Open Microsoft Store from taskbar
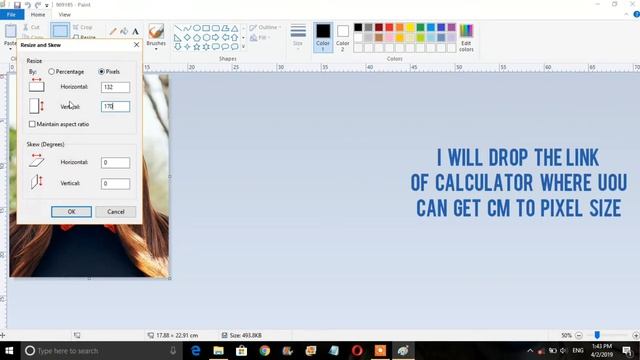 (x=241, y=351)
